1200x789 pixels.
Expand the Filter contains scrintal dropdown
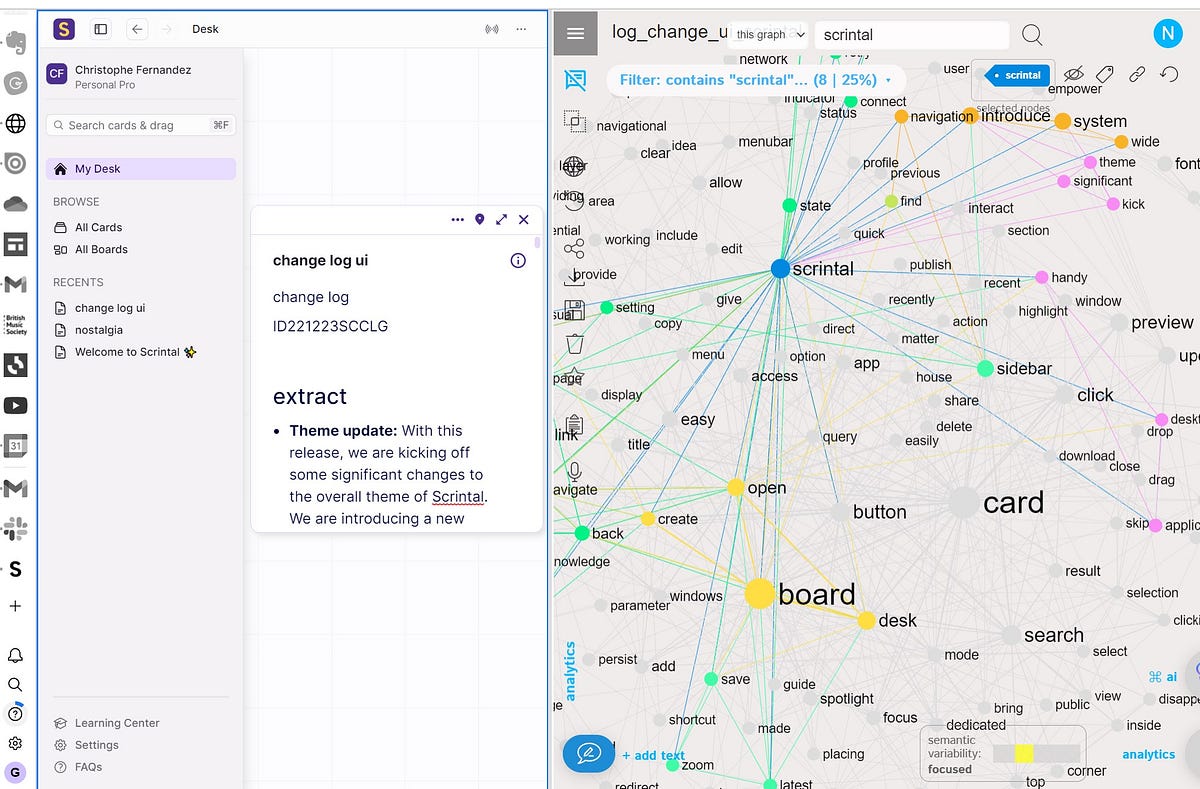coord(756,80)
